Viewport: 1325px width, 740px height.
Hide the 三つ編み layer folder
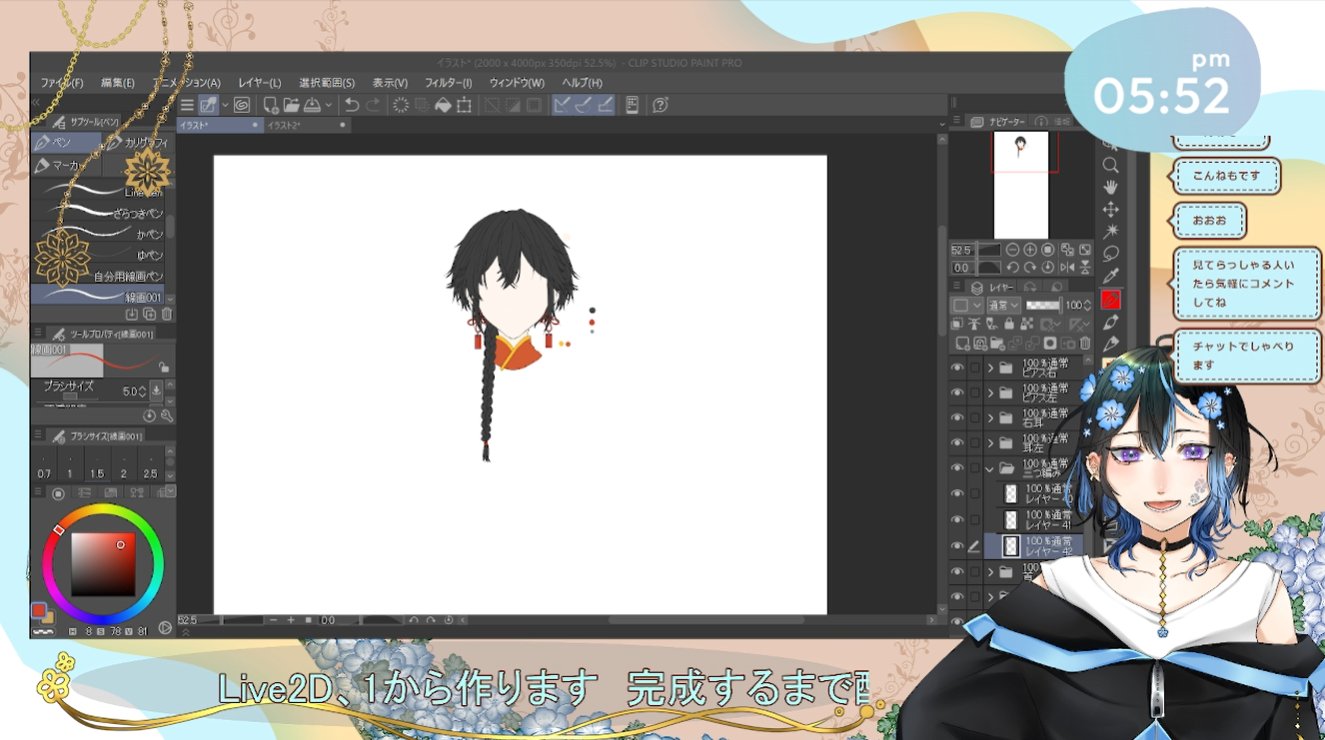coord(958,466)
